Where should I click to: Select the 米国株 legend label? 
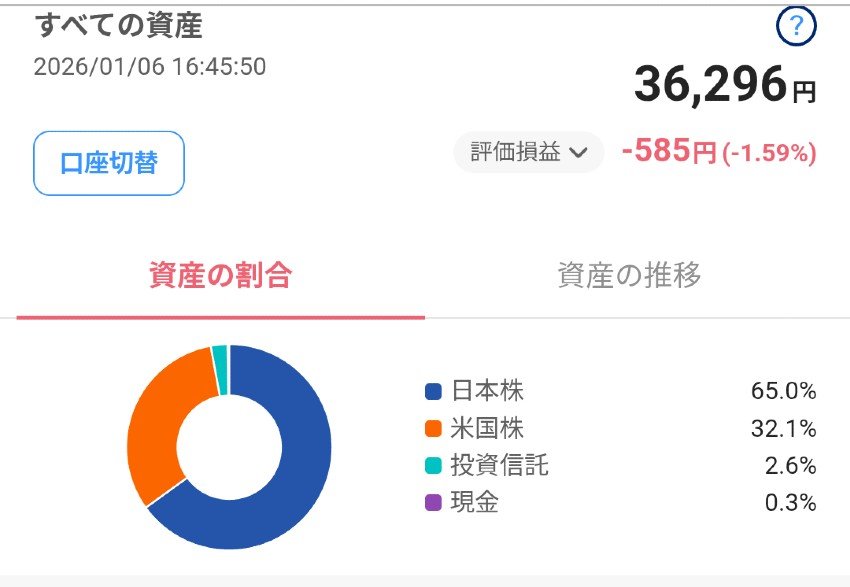(x=487, y=429)
